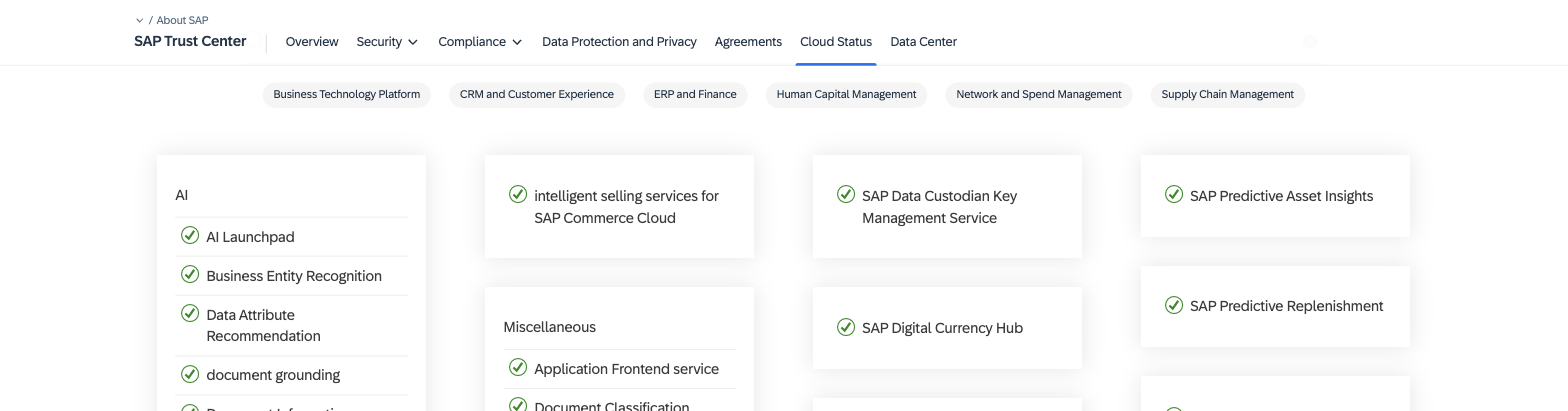This screenshot has width=1568, height=411.
Task: Click the Application Frontend service status check icon
Action: [518, 367]
